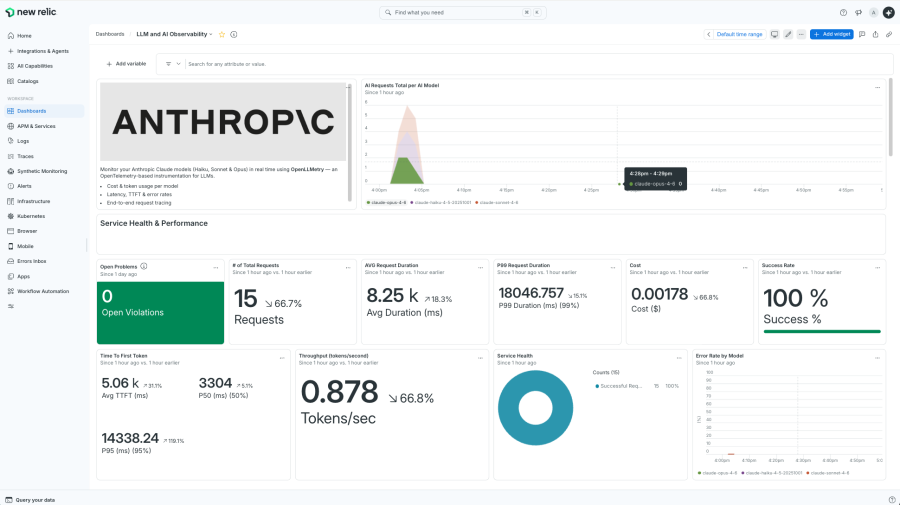This screenshot has width=900, height=505.
Task: Expand the collapsed sidebar section icon below Workflow Automation
Action: [10, 306]
